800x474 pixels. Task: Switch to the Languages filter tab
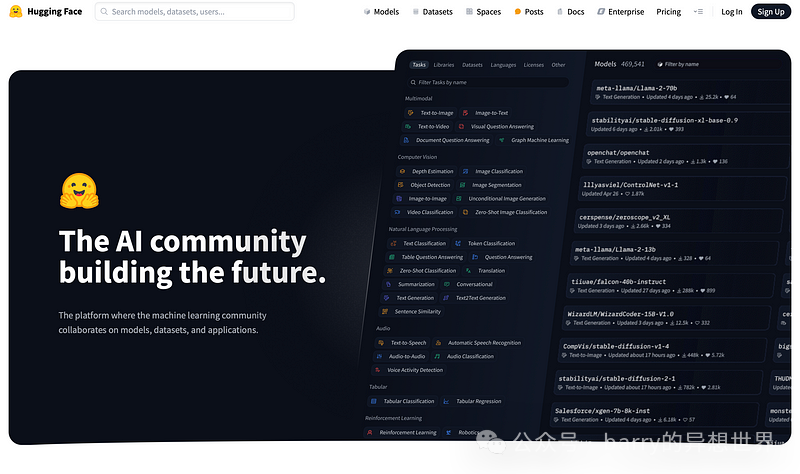point(503,65)
